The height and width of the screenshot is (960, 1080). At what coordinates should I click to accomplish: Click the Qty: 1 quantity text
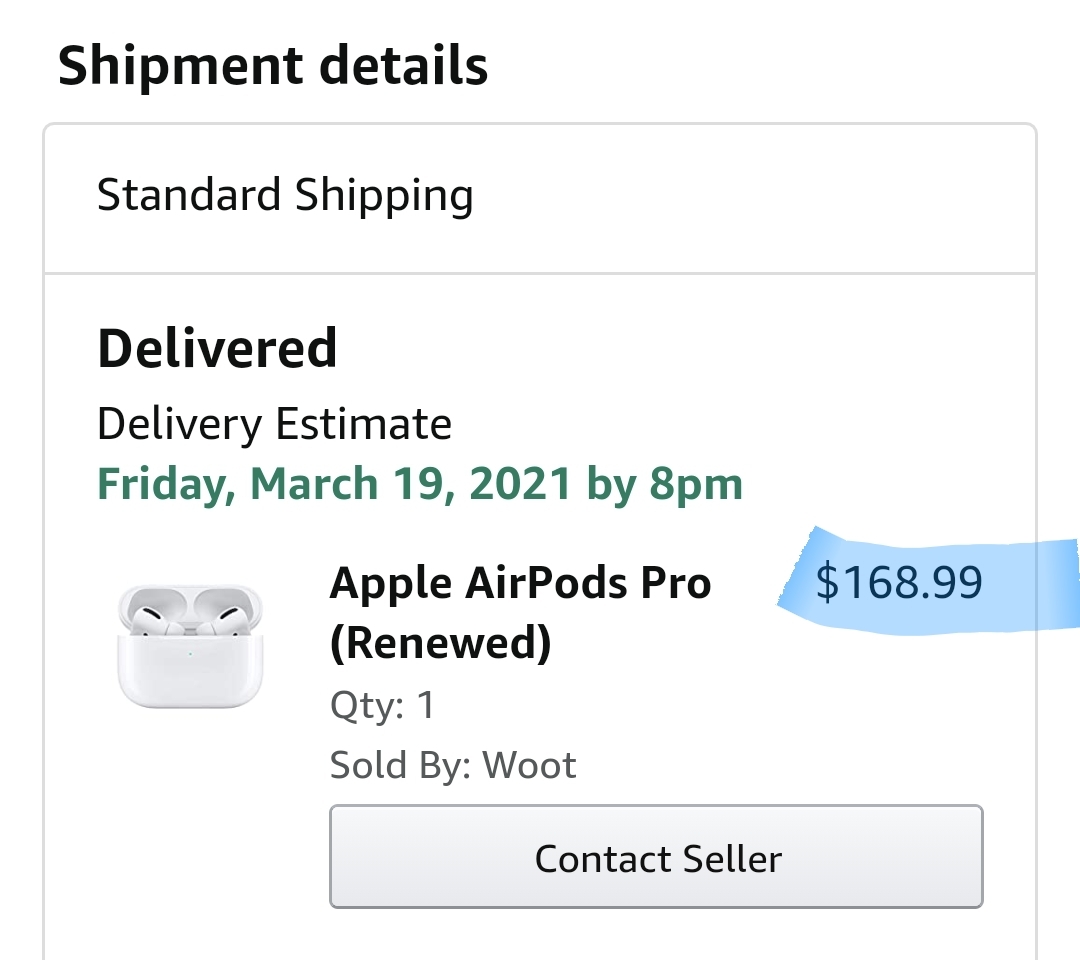click(383, 706)
